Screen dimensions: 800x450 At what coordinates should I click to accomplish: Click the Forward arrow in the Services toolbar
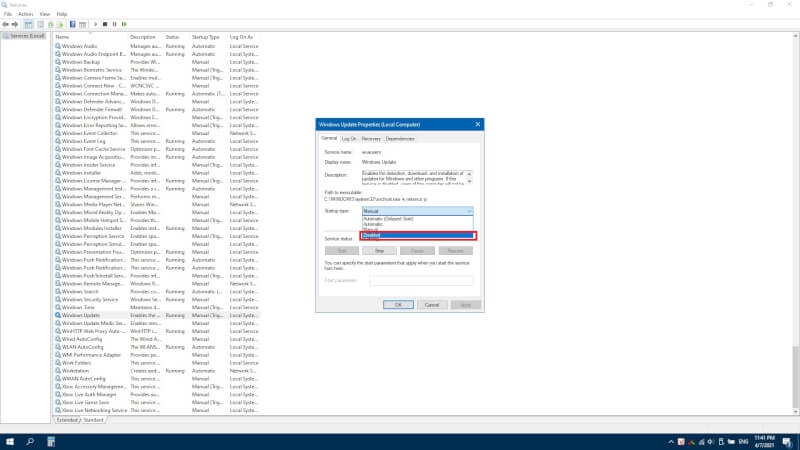15,24
